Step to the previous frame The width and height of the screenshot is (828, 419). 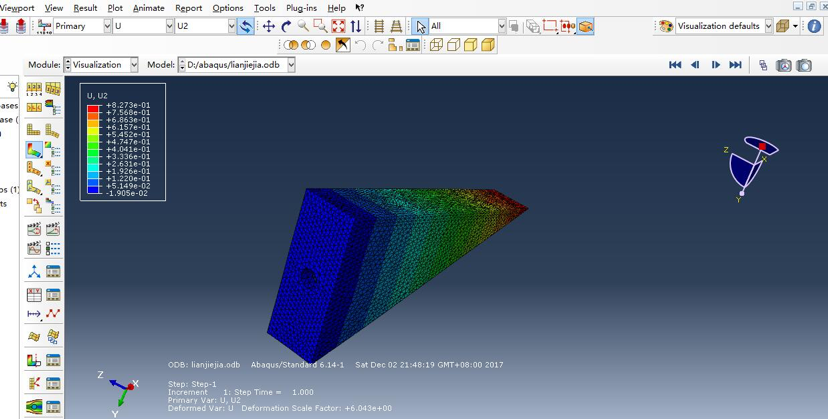pos(695,65)
